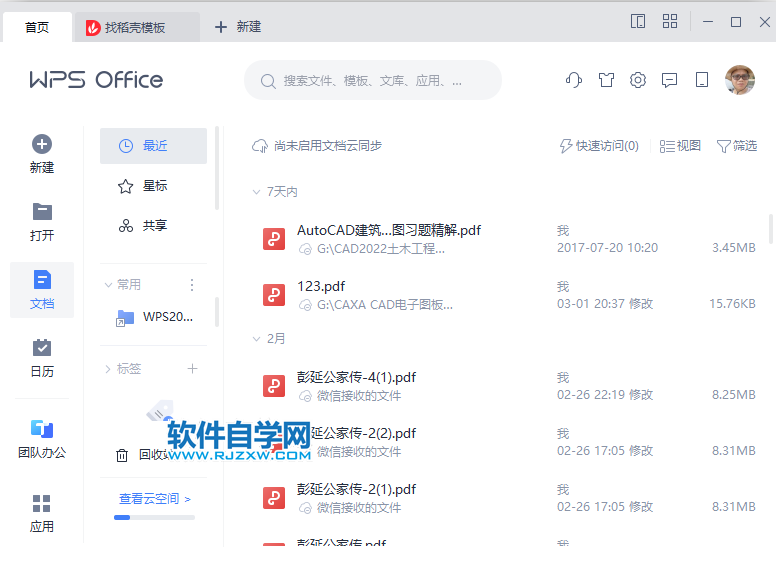
Task: Open the shirt skin icon
Action: click(x=606, y=80)
